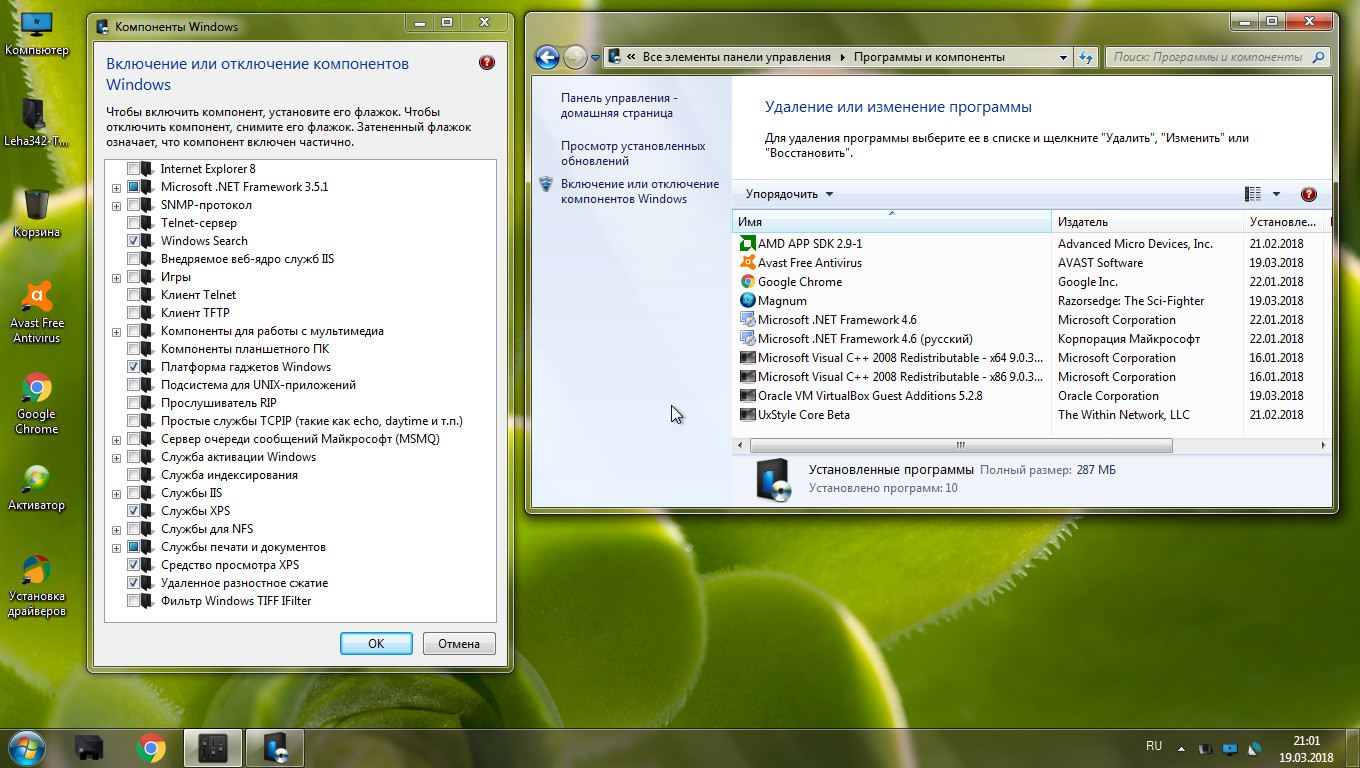Launch Avast Free Antivirus desktop shortcut
Screen dimensions: 1360x768
(x=37, y=312)
